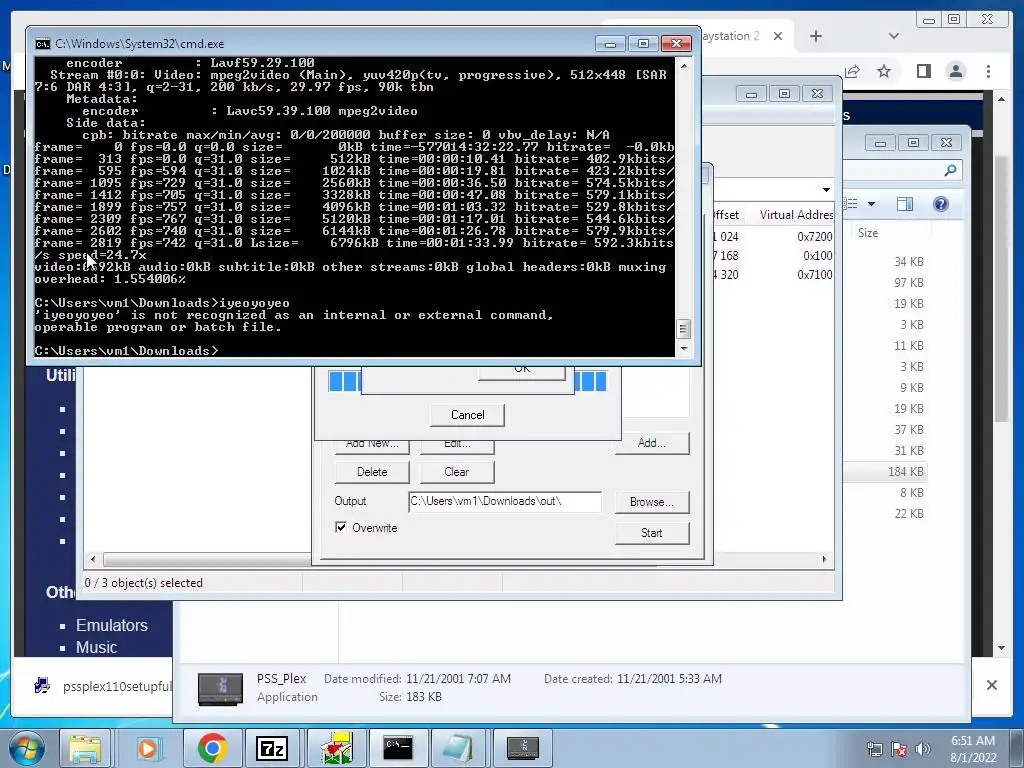Select the 97 KB file row
1024x768 pixels.
908,283
